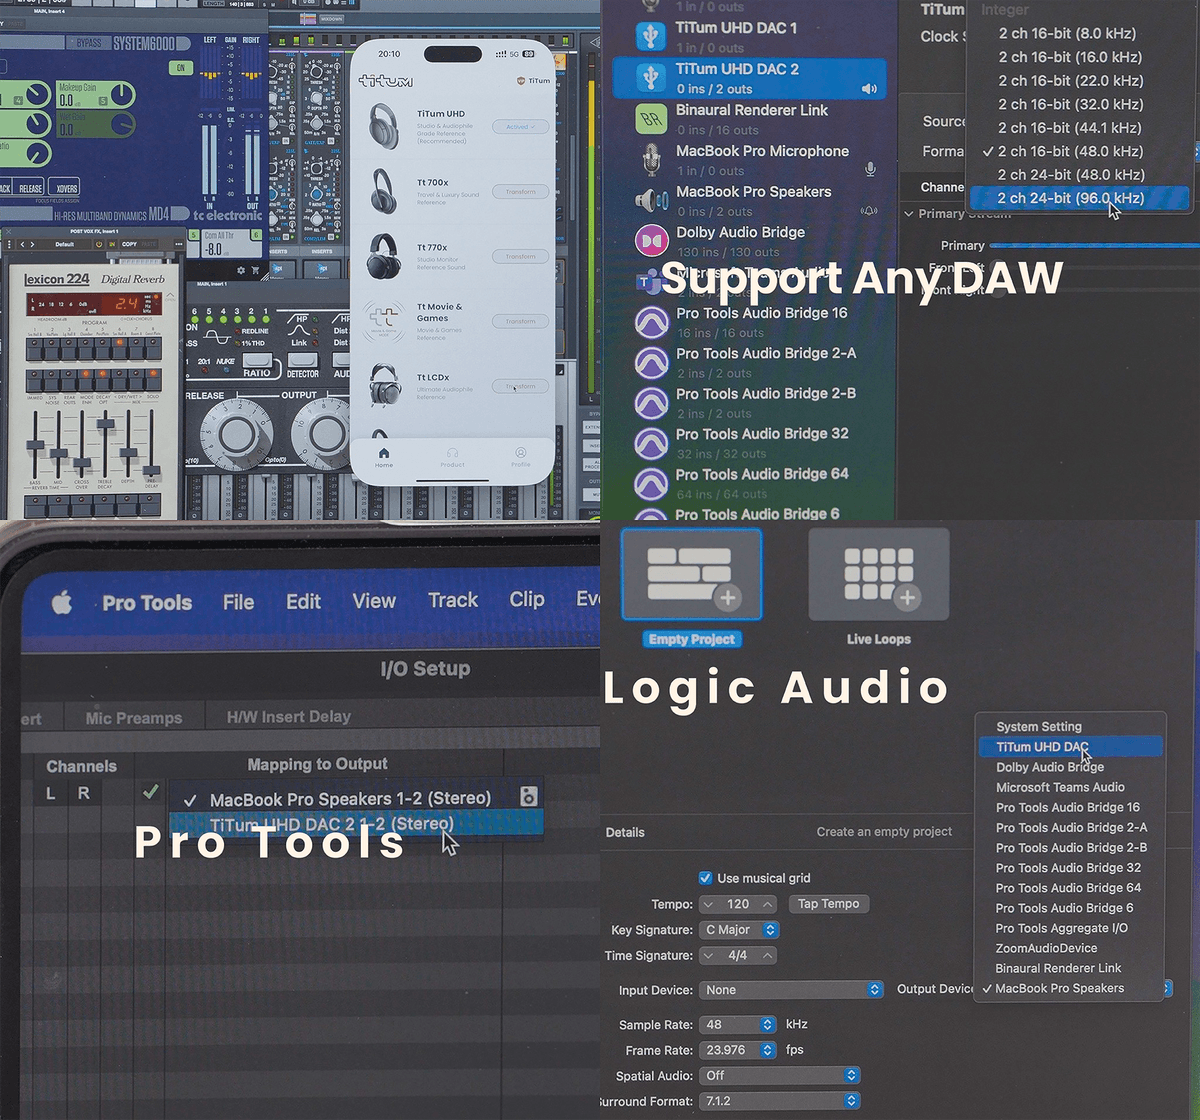This screenshot has height=1120, width=1200.
Task: Tap the Tt Movie & Games mode icon
Action: coord(384,321)
